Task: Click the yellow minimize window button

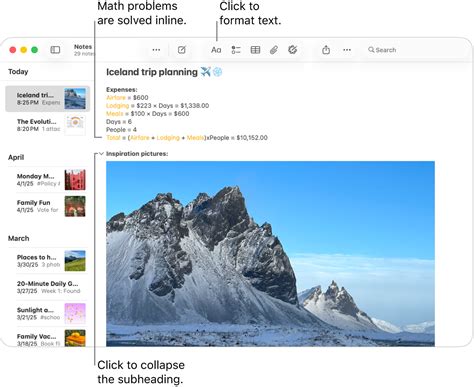Action: 24,50
